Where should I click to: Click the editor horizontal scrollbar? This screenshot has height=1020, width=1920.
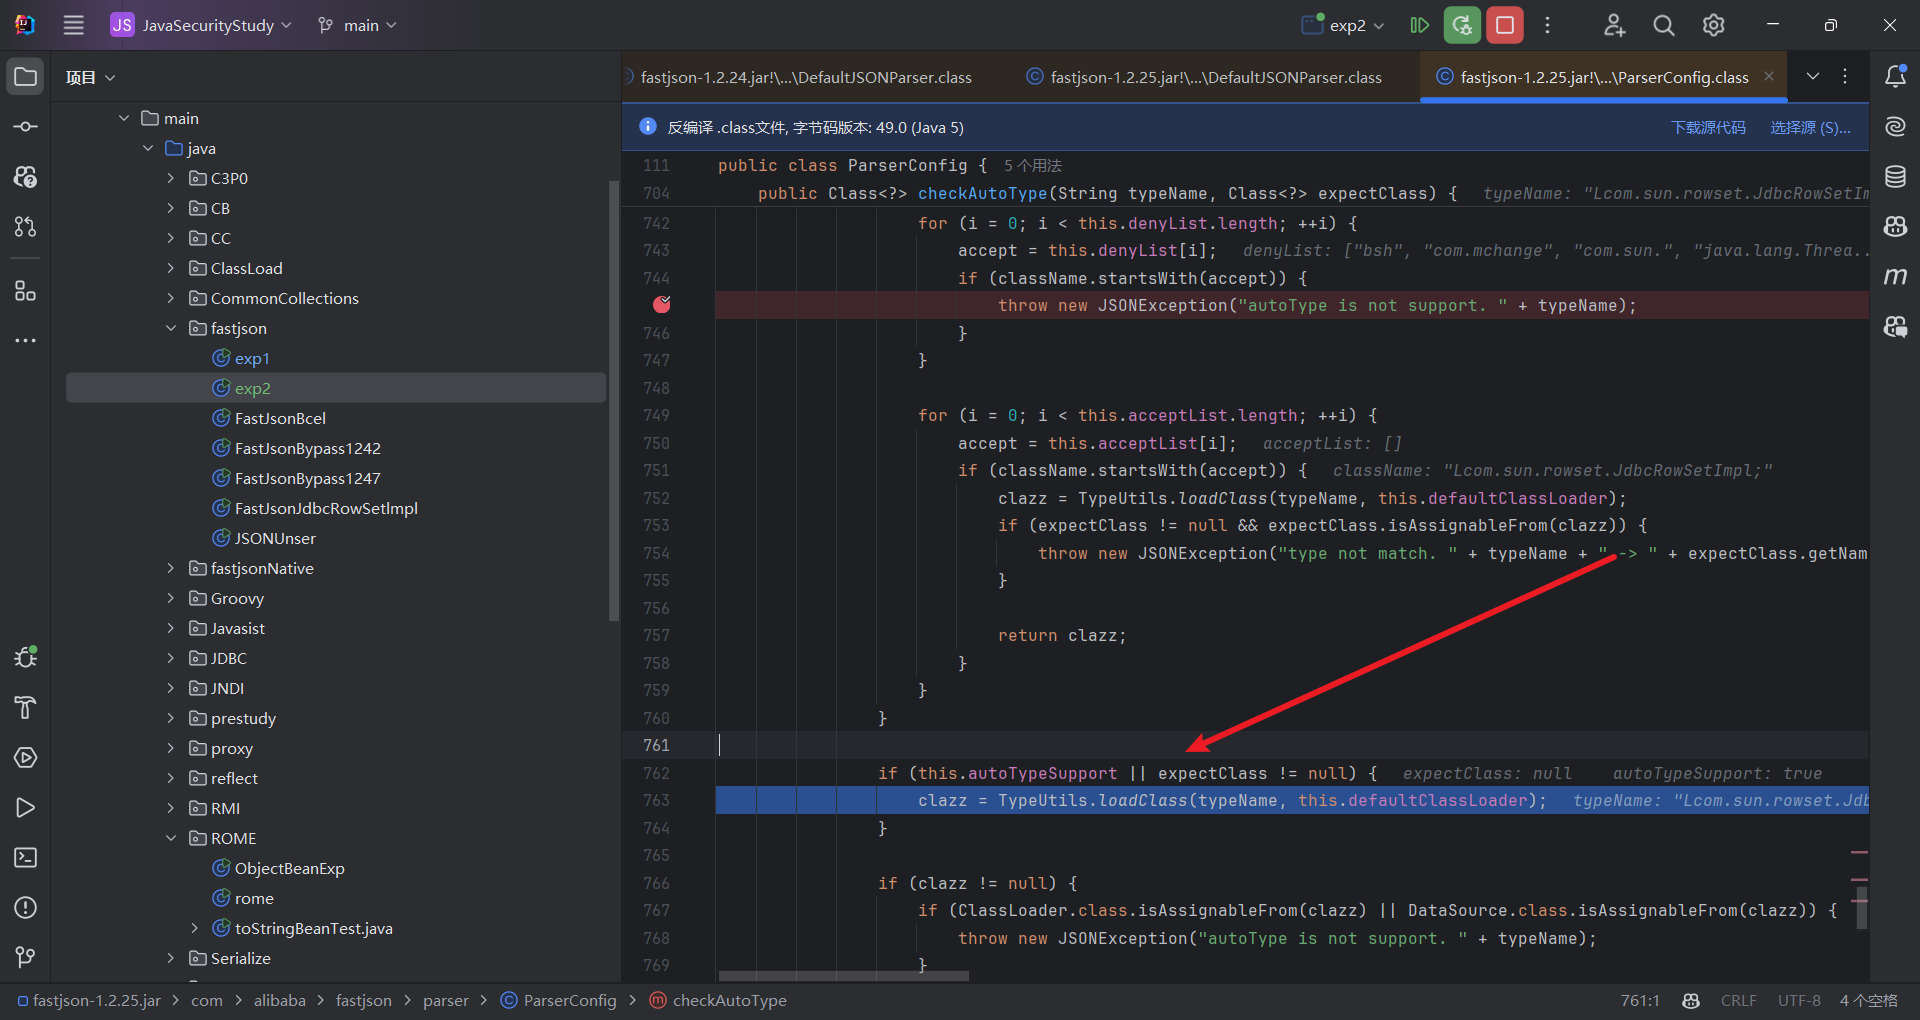[843, 976]
